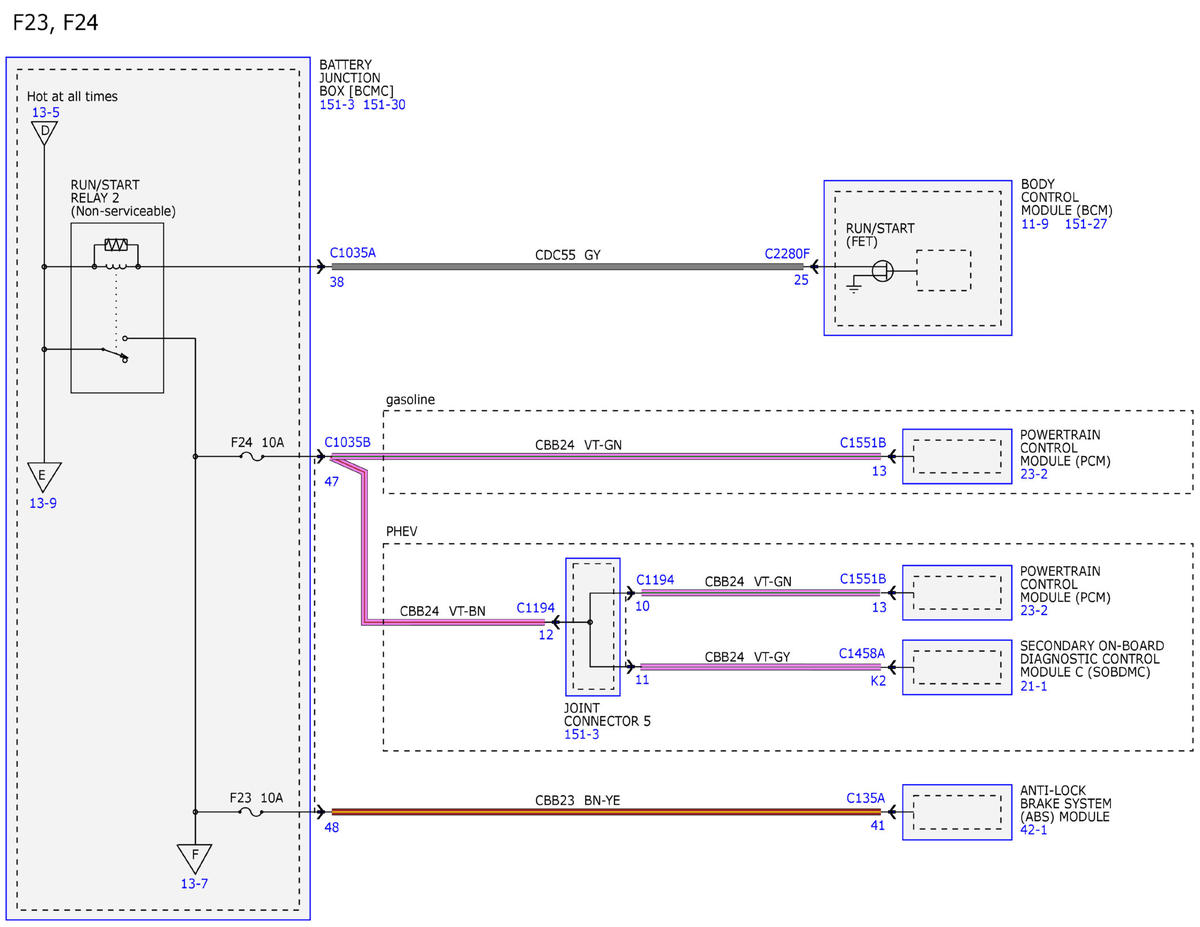Screen dimensions: 1200x927
Task: Open the C2280F connector link
Action: (x=787, y=253)
